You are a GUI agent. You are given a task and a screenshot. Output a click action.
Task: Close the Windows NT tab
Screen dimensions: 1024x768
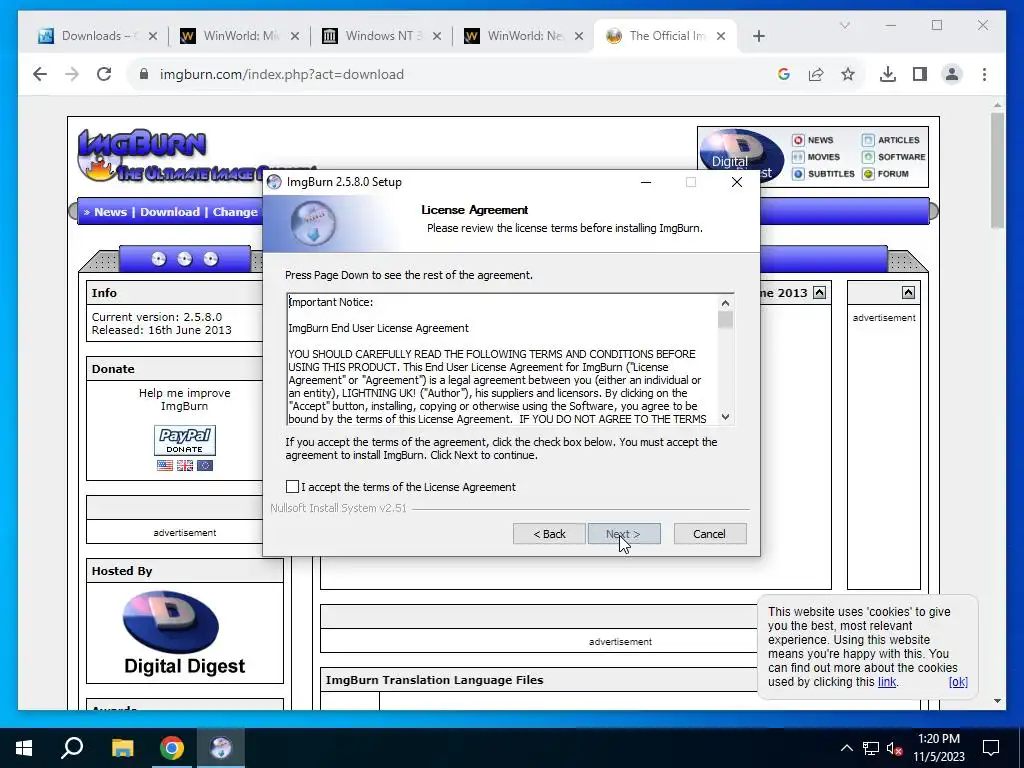pos(437,36)
